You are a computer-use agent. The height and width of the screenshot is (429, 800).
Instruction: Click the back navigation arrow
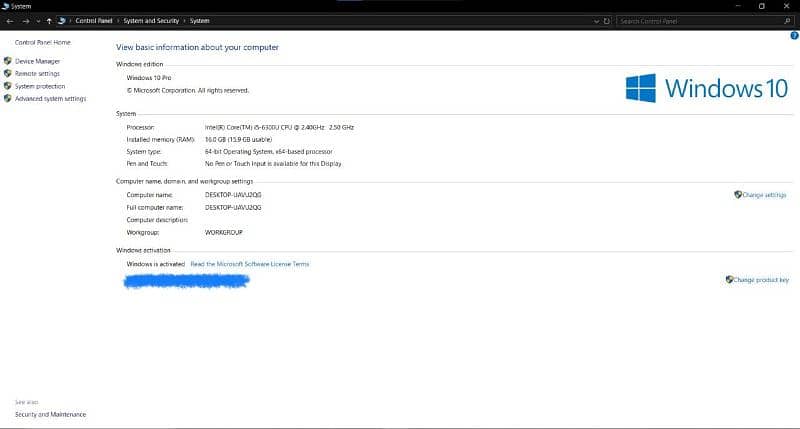pyautogui.click(x=11, y=20)
